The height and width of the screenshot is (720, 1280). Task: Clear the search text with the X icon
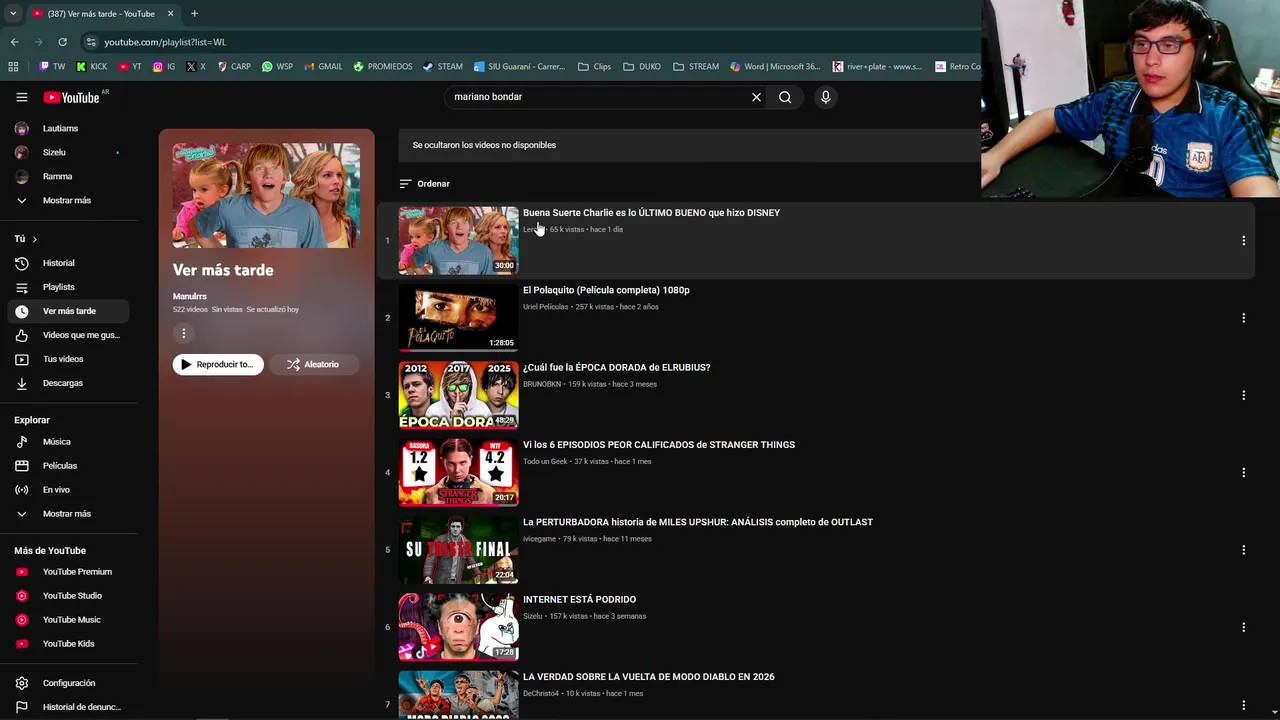756,97
